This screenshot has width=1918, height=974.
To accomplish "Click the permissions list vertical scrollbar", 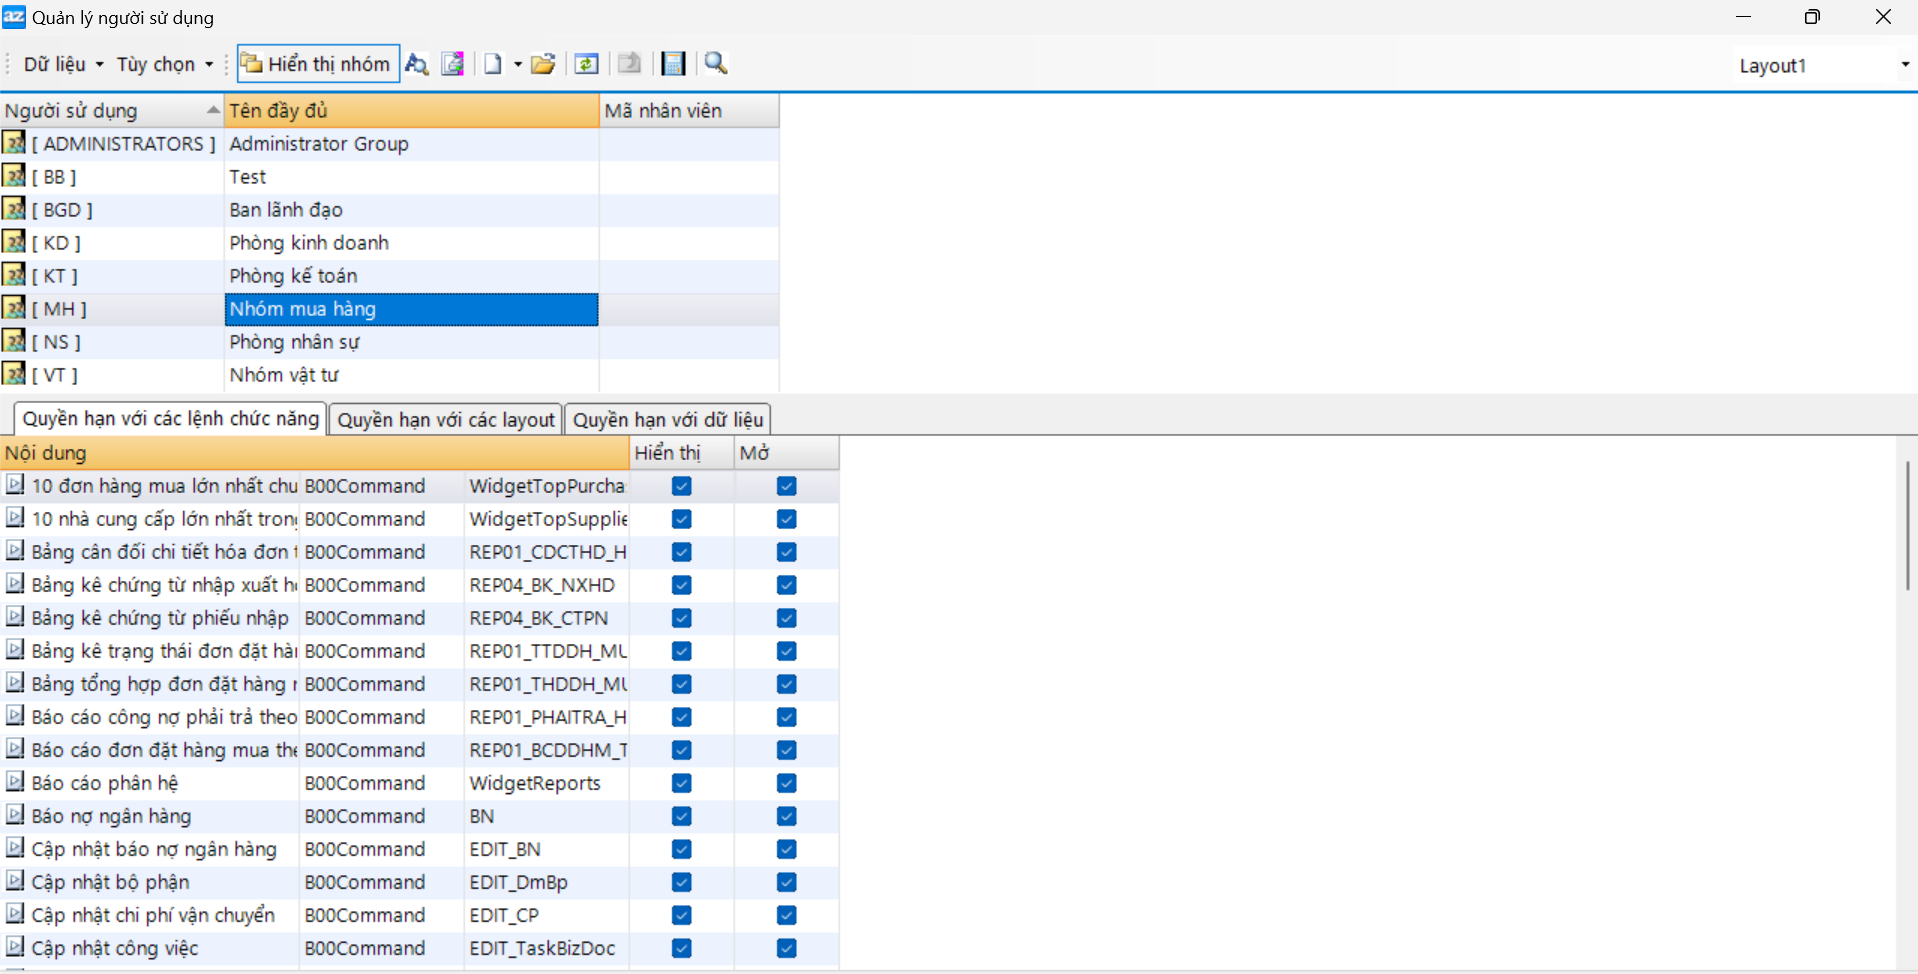I will pos(1907,525).
